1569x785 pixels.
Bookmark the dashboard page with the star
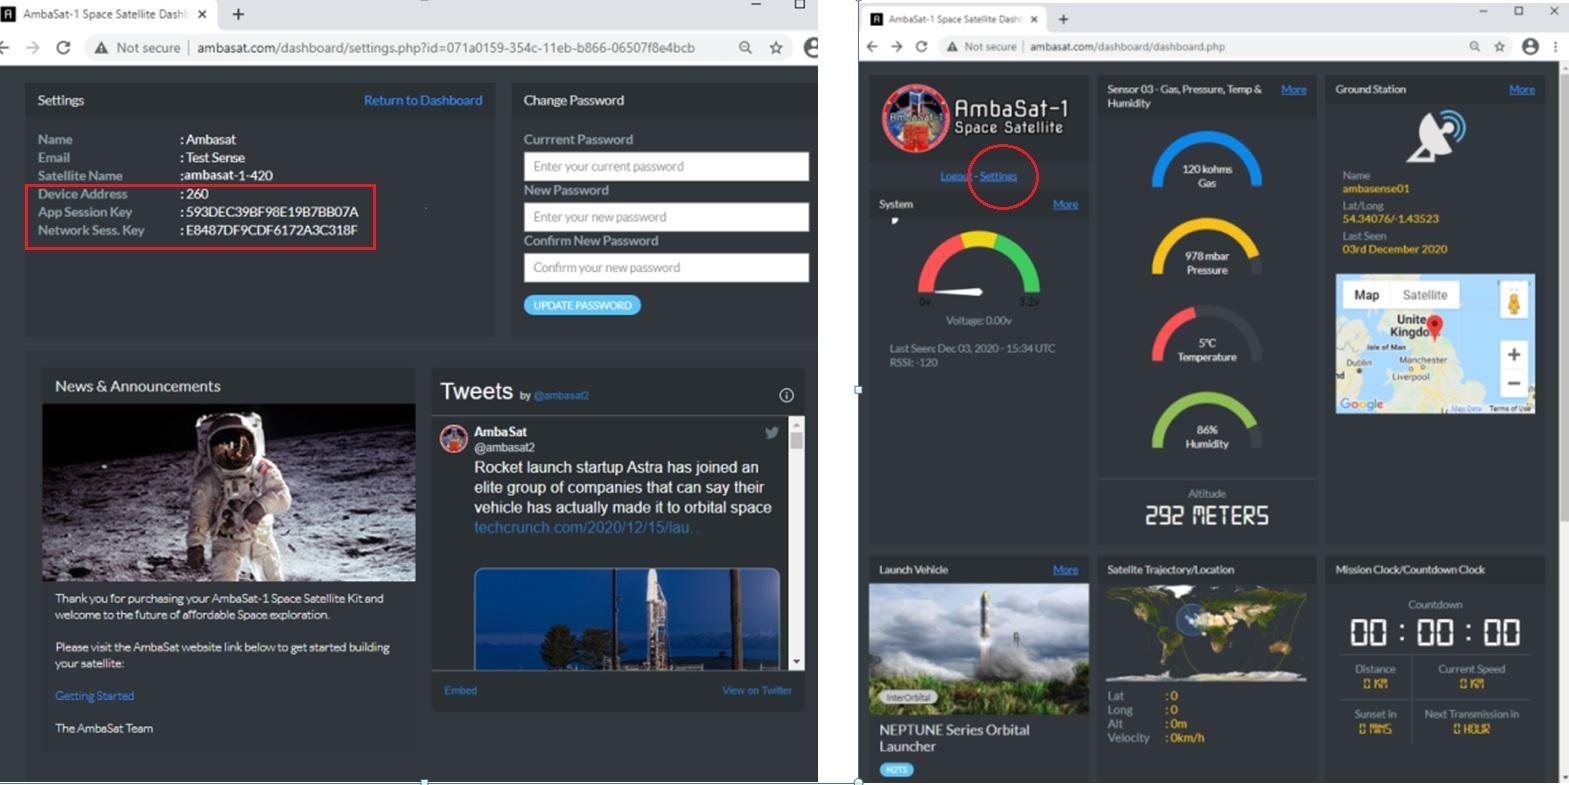1499,46
